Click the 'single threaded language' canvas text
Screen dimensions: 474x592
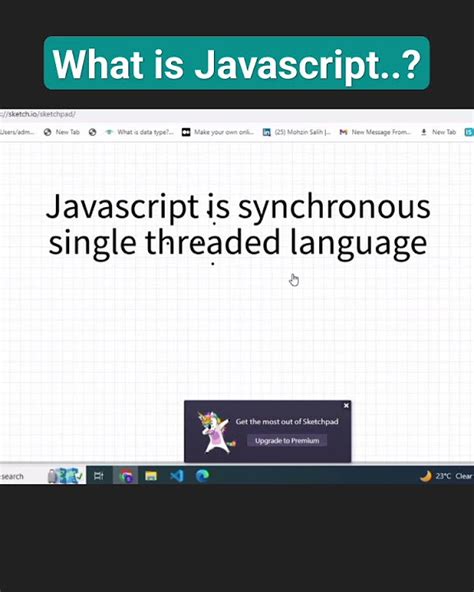tap(238, 244)
